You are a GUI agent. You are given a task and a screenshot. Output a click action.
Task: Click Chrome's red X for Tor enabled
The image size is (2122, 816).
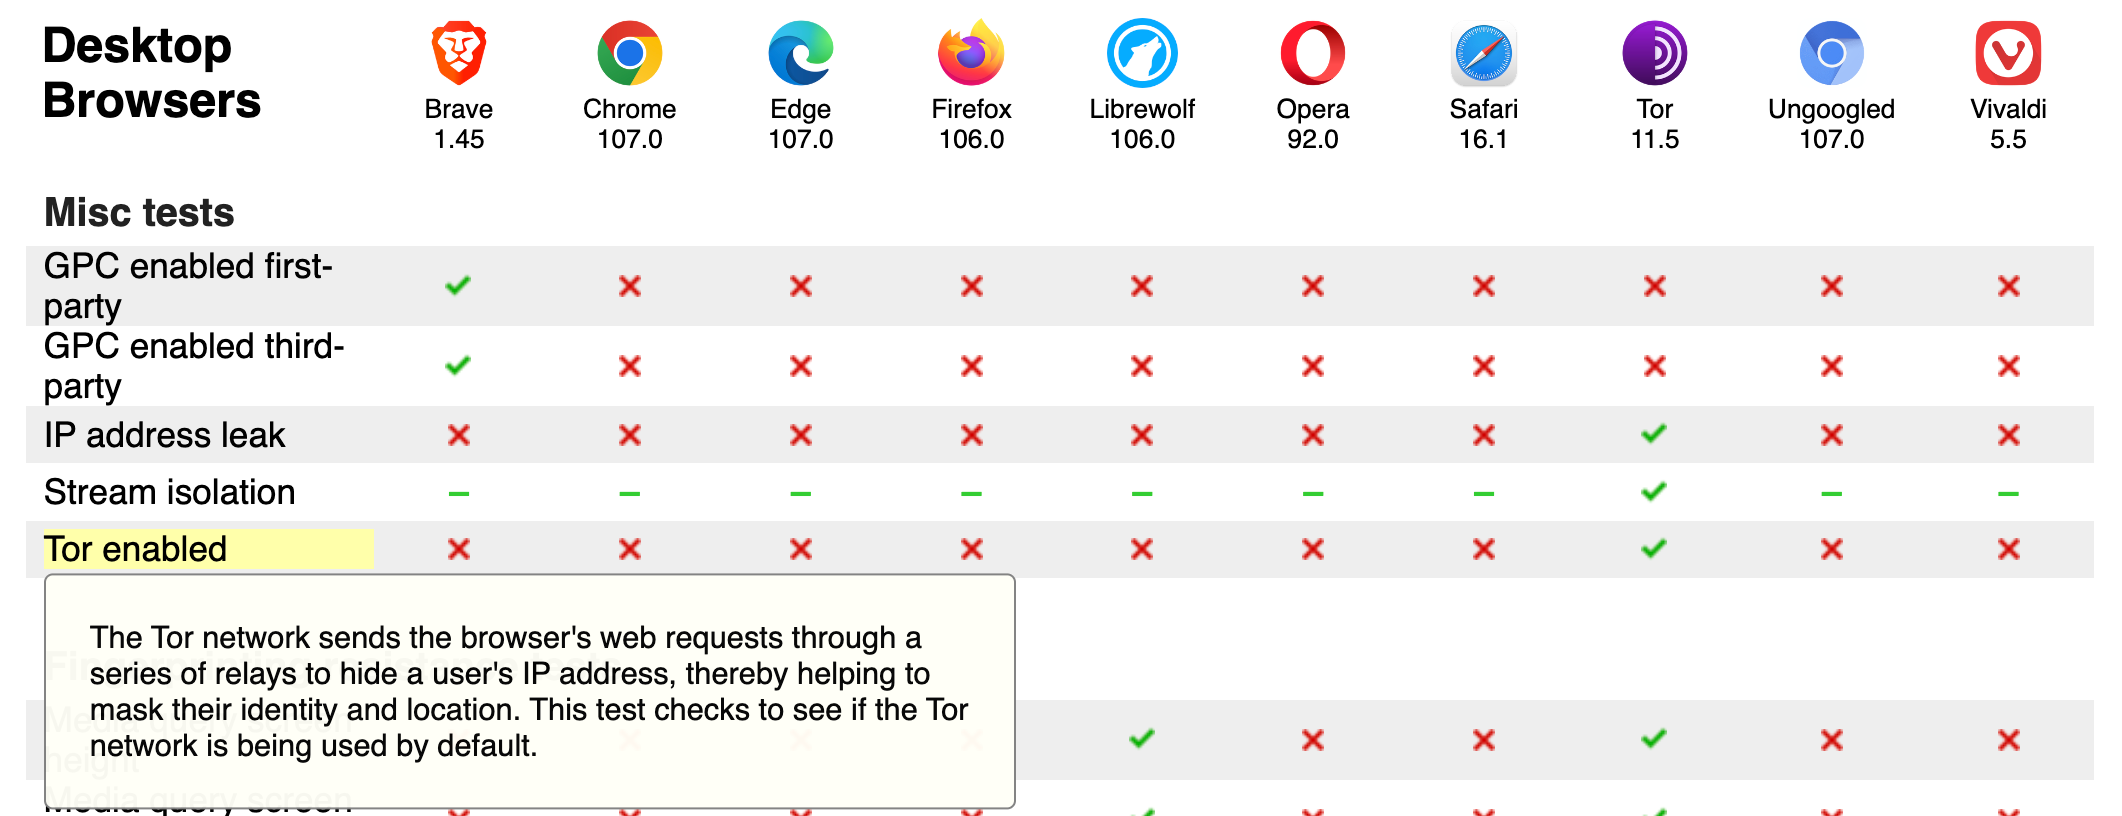tap(629, 549)
